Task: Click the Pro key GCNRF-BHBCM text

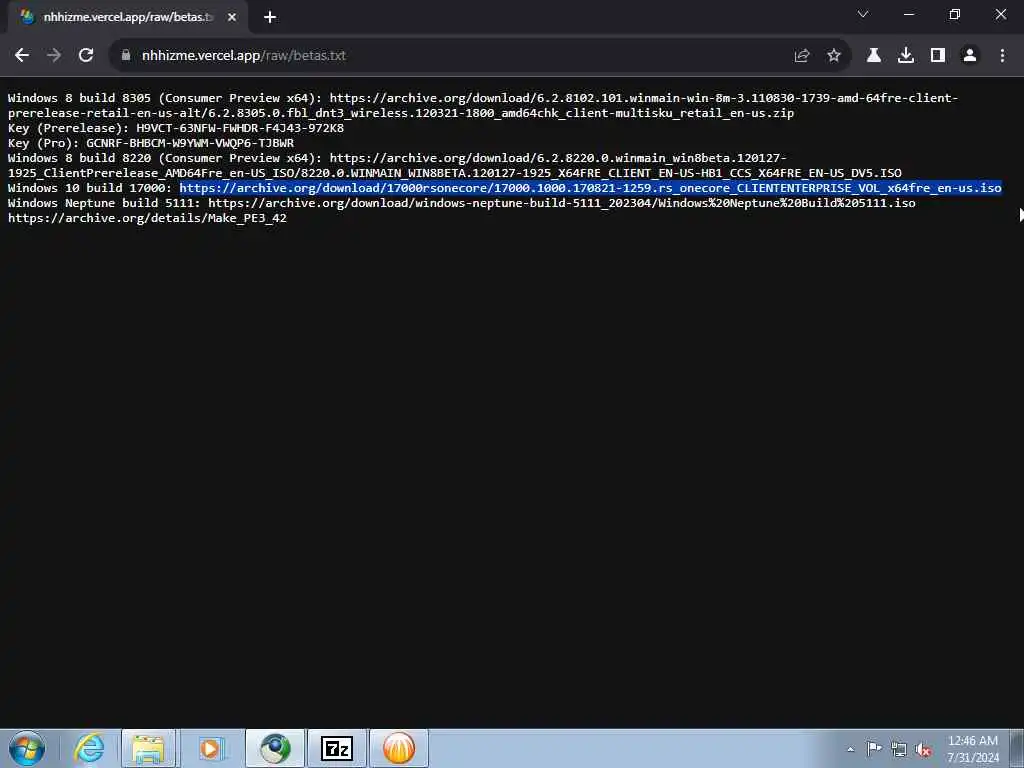Action: coord(190,143)
